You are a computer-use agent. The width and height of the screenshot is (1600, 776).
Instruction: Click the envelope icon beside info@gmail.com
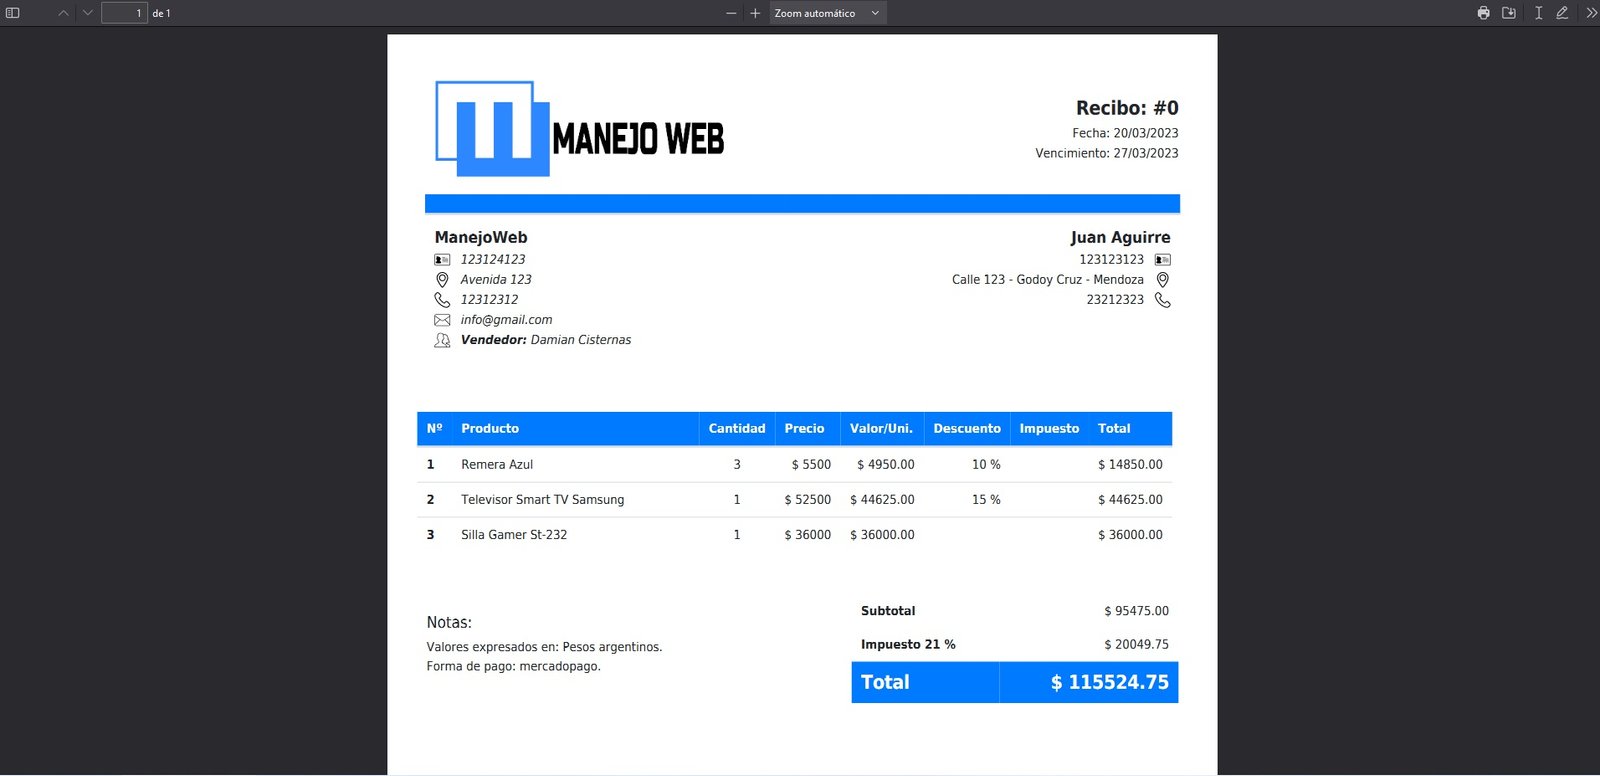point(442,320)
